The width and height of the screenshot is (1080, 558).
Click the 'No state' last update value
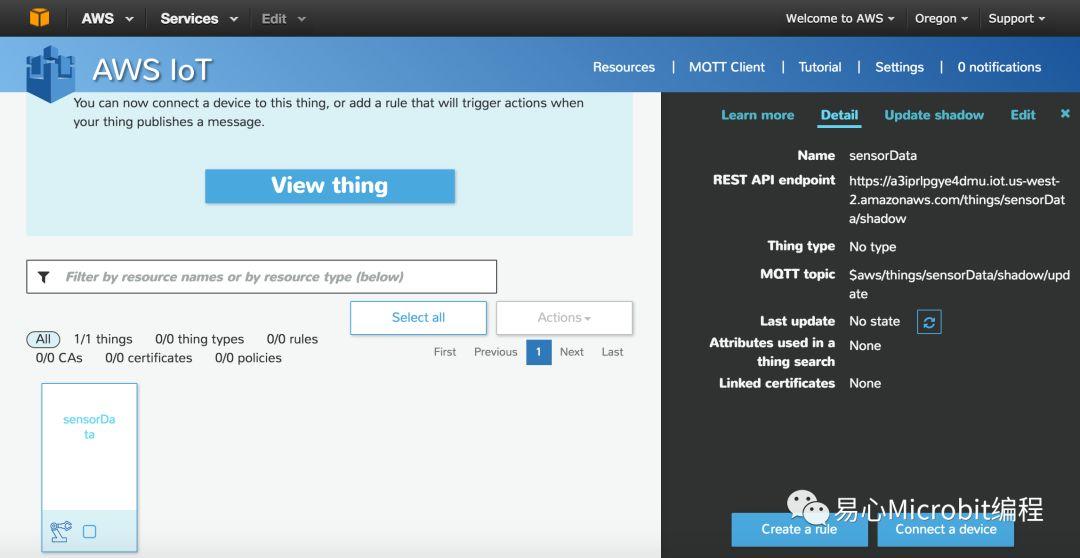pyautogui.click(x=874, y=321)
